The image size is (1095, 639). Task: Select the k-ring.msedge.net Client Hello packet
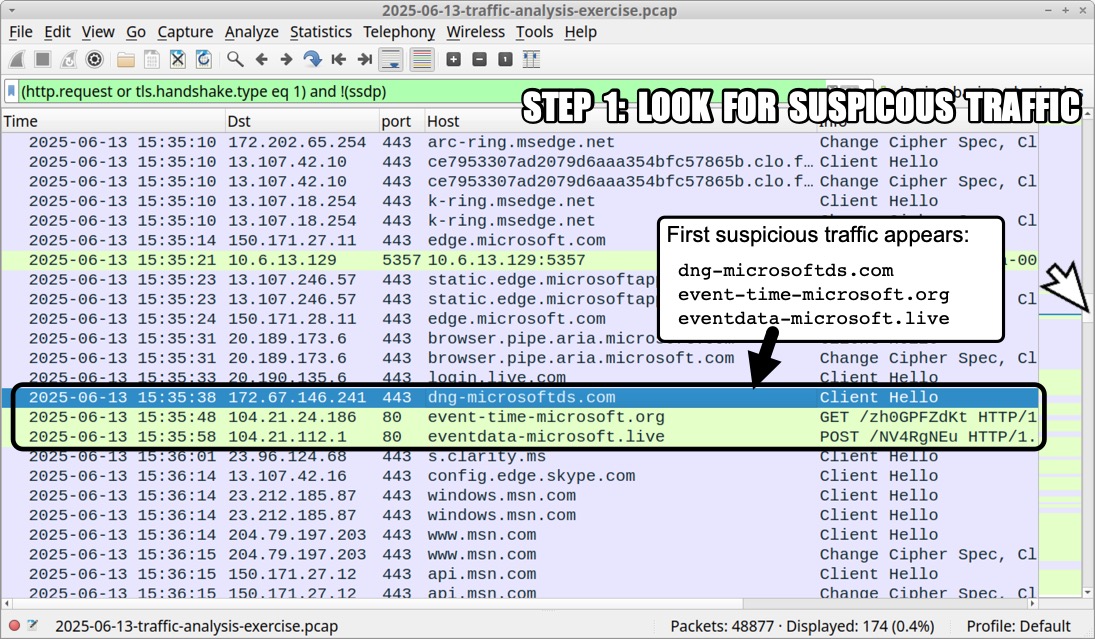[520, 201]
